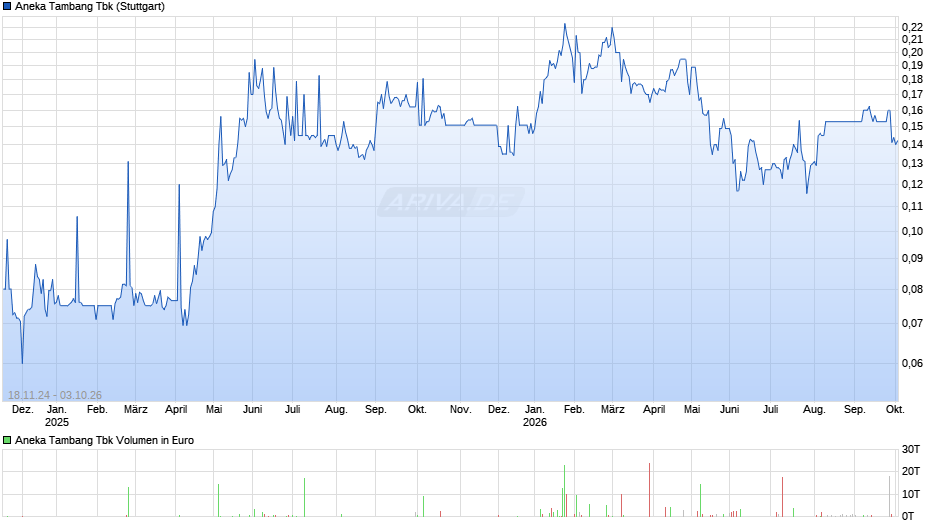Click the price axis label 0,19
This screenshot has height=526, width=940.
(912, 65)
